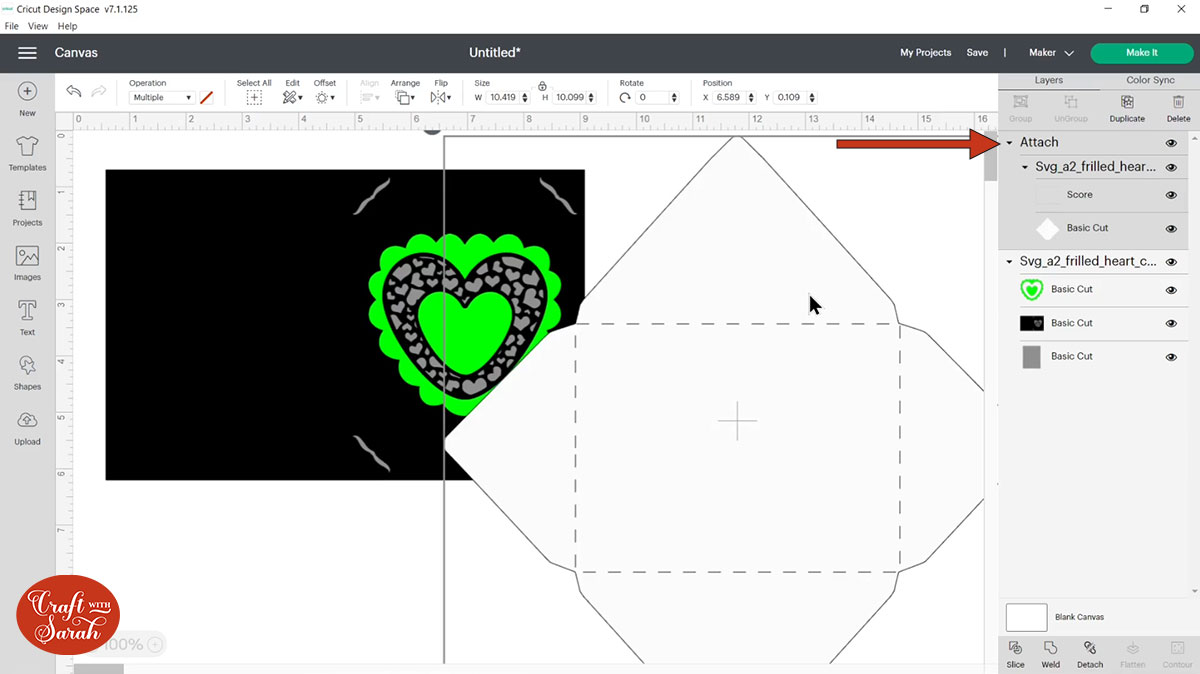Hide the Svg_a2_frilled_heart_c group

1171,262
